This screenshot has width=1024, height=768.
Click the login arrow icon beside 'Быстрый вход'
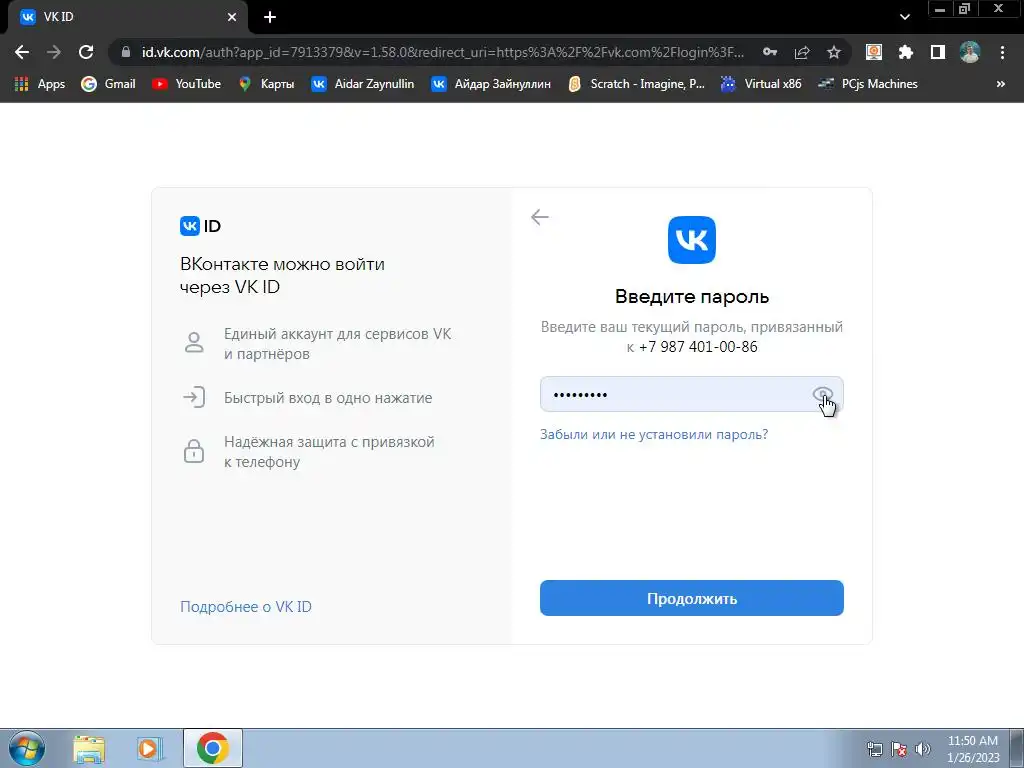[194, 397]
